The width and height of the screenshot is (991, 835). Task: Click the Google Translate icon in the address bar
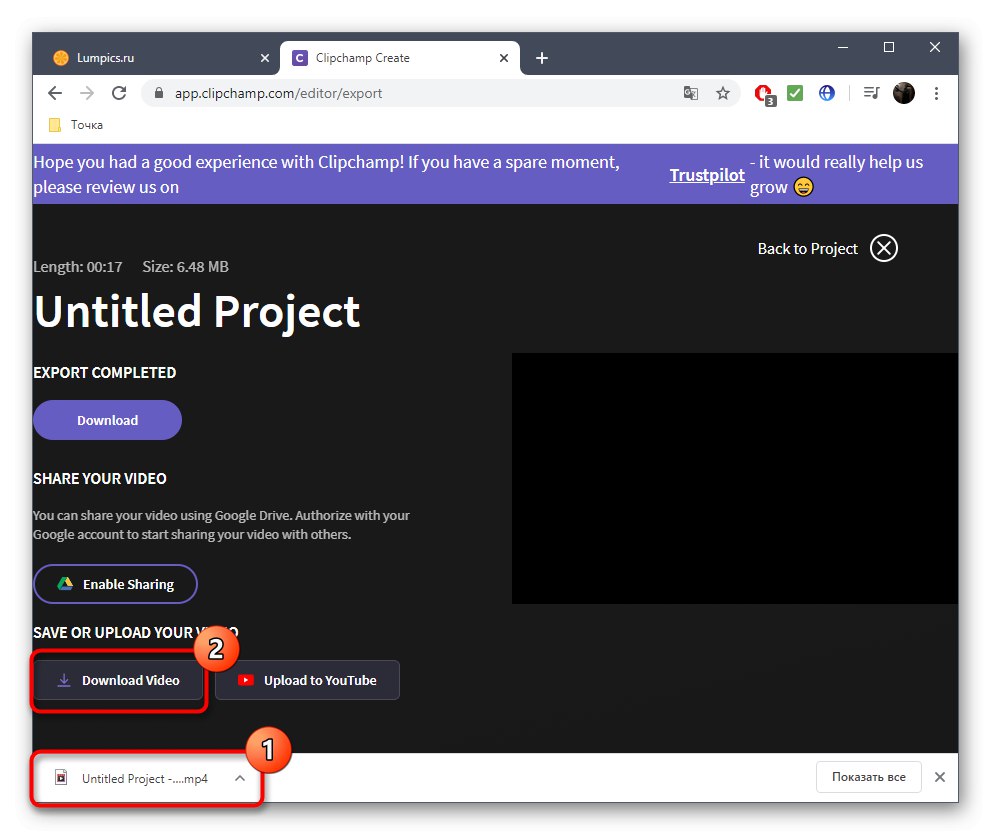coord(691,92)
